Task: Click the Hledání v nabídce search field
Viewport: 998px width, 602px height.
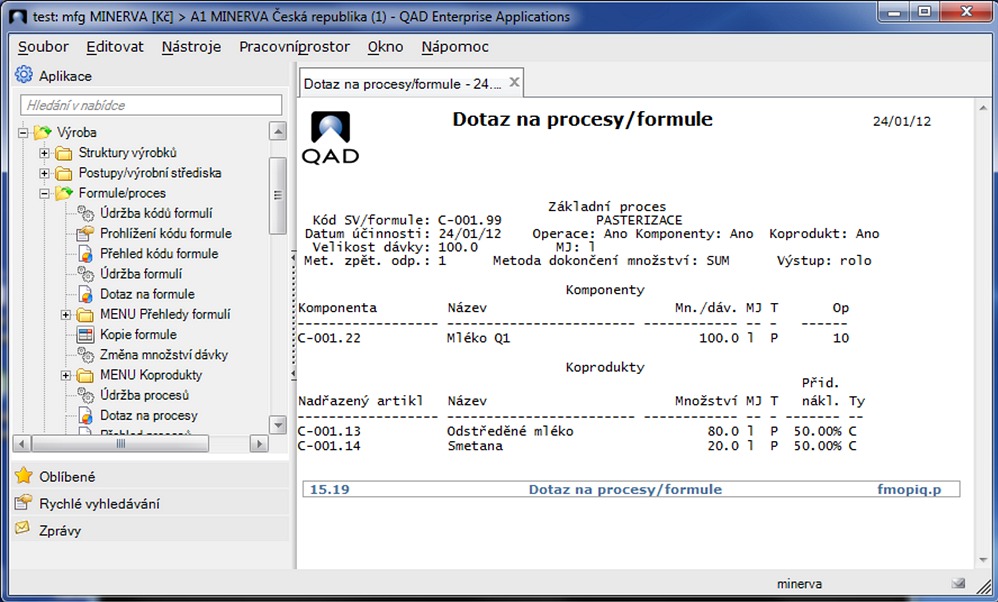Action: pyautogui.click(x=151, y=105)
